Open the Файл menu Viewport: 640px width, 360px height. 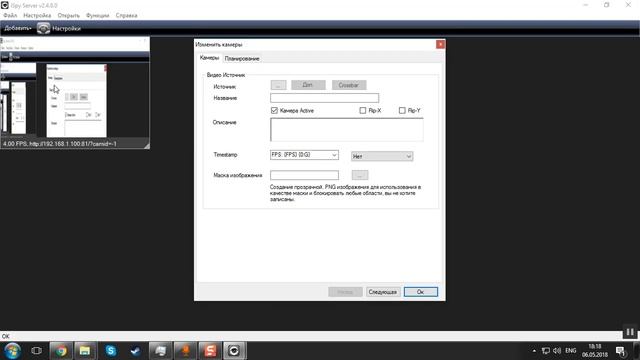[10, 16]
